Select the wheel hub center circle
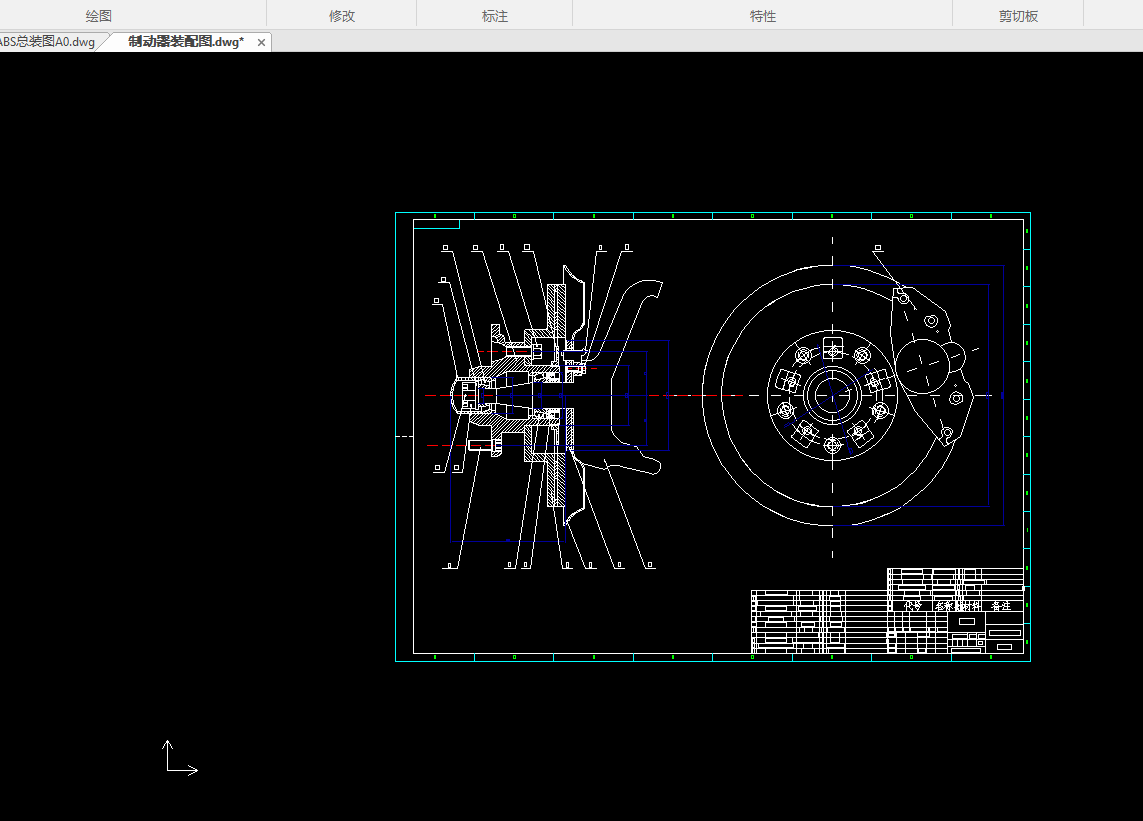 point(832,395)
